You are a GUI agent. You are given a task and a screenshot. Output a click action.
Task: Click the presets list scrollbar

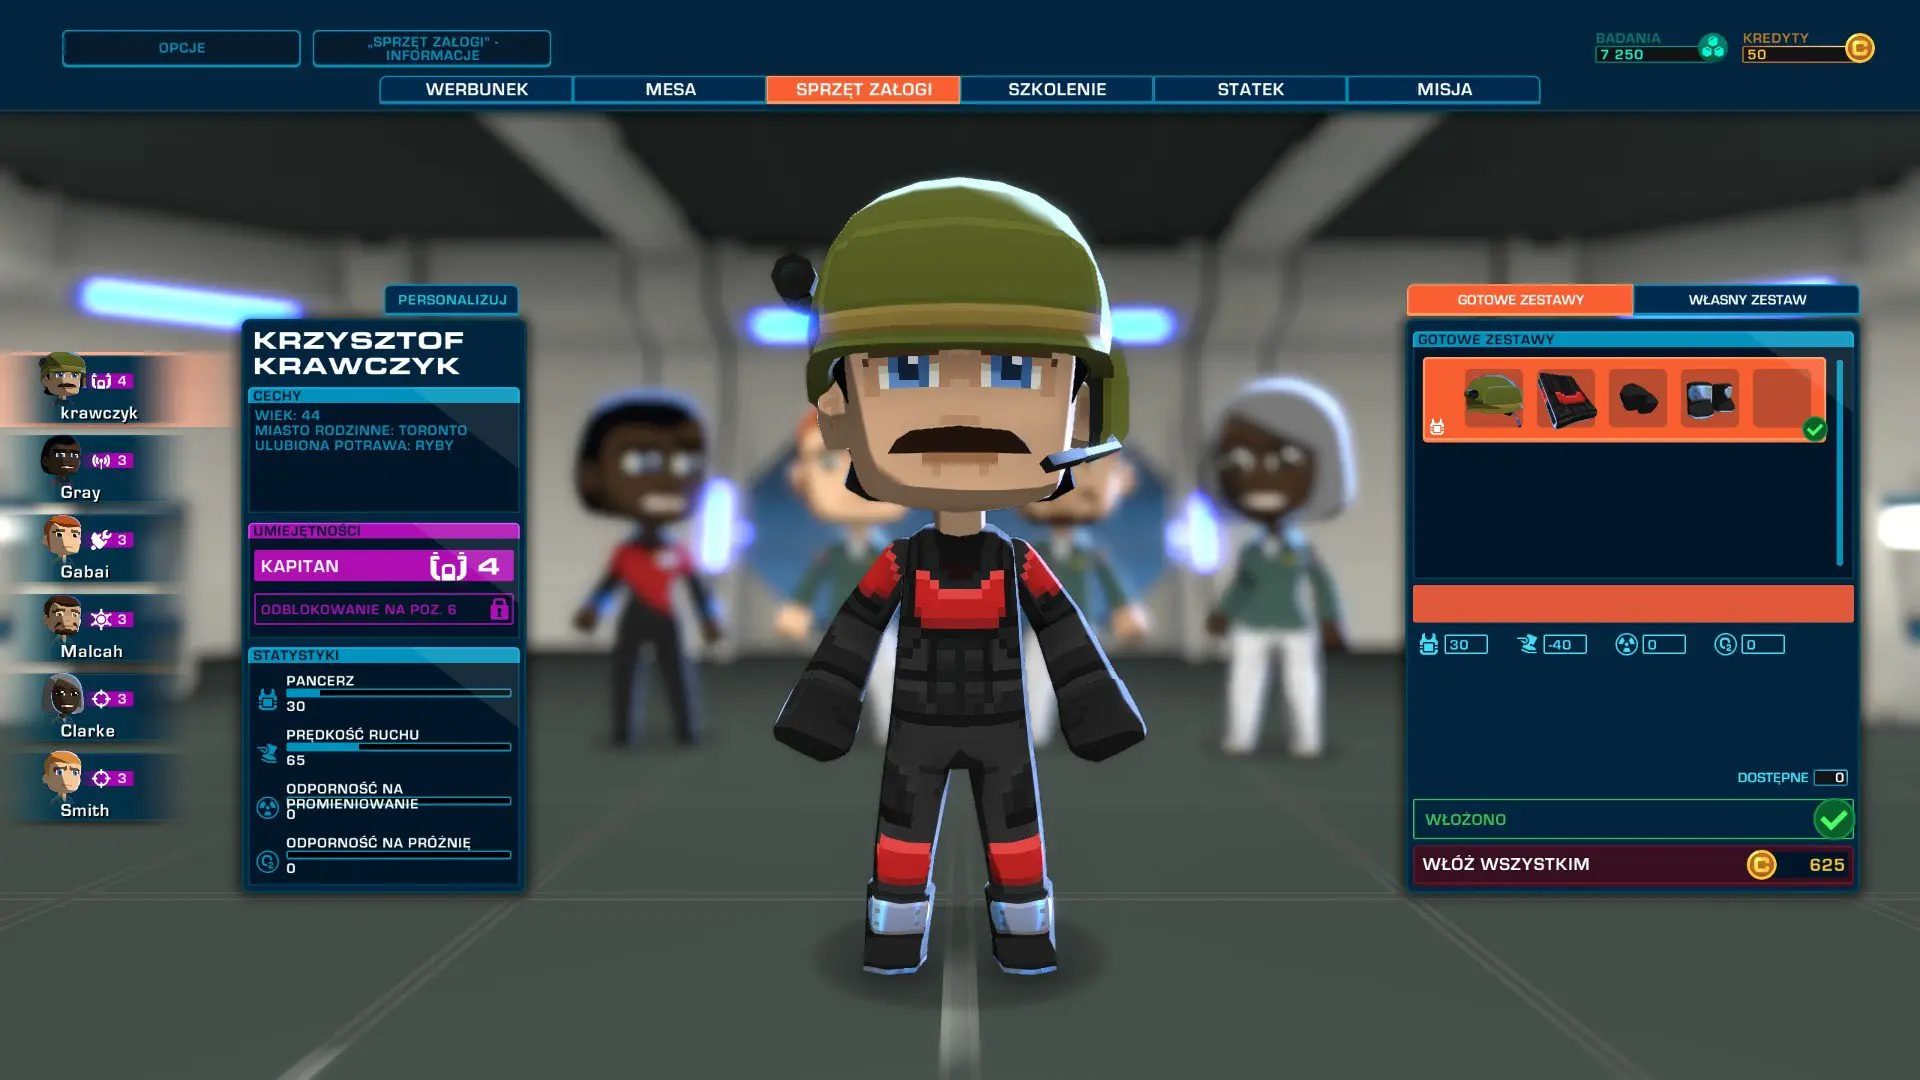[1839, 463]
